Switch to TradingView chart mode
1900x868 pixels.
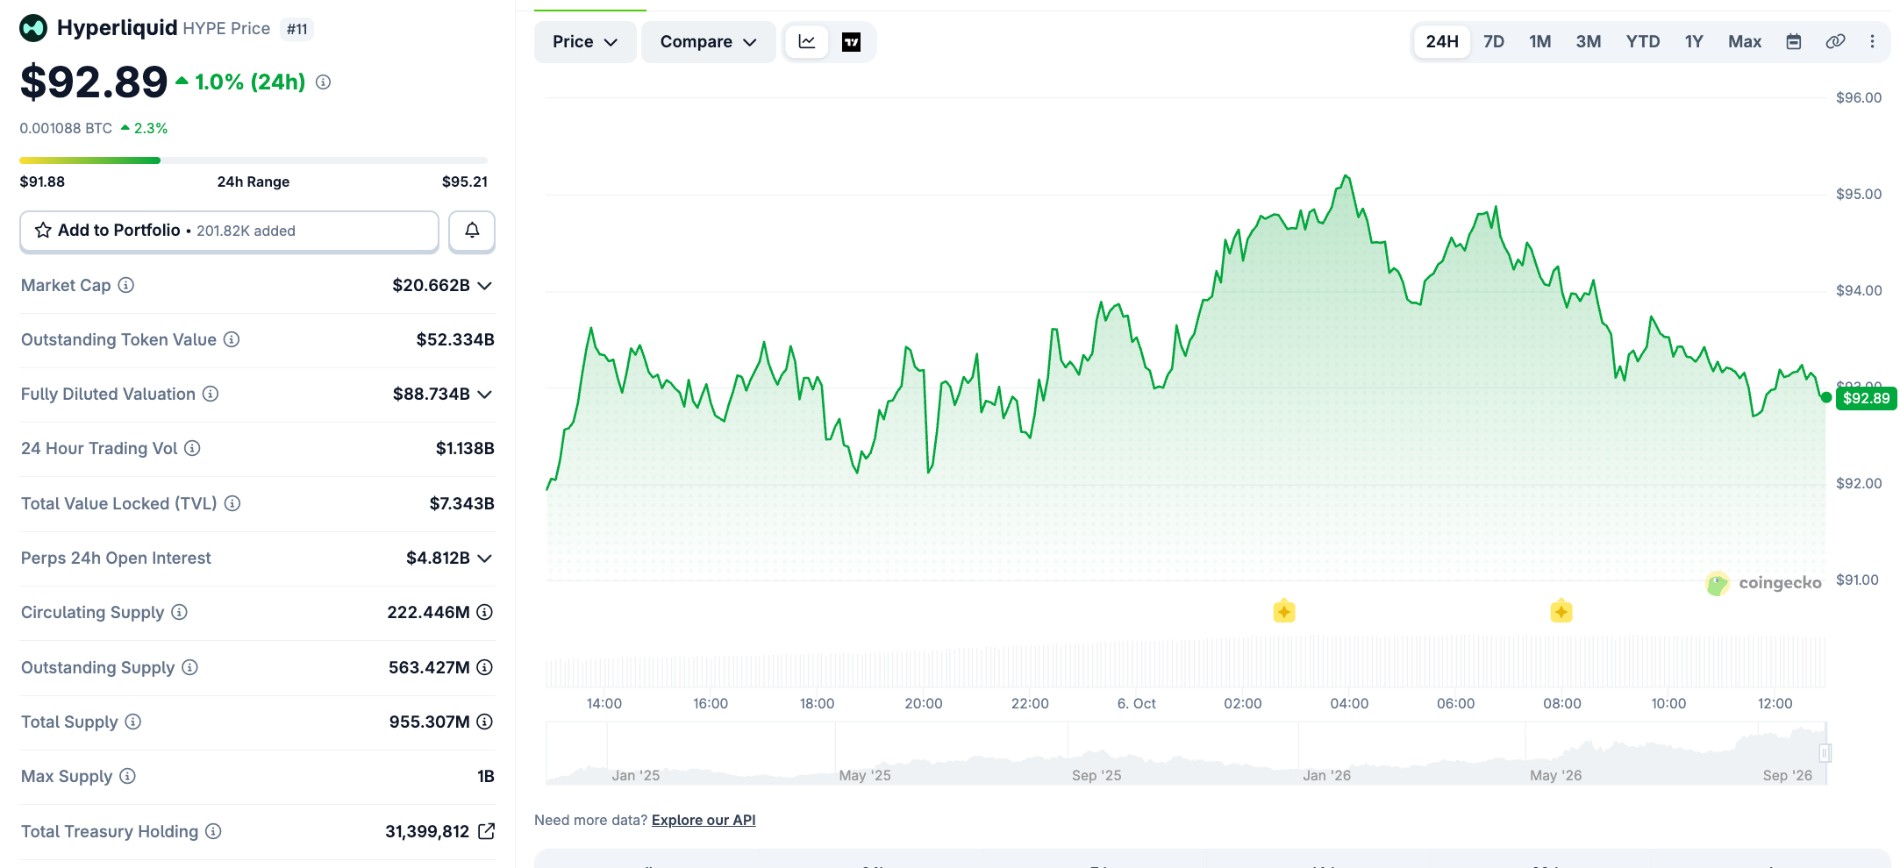point(851,42)
